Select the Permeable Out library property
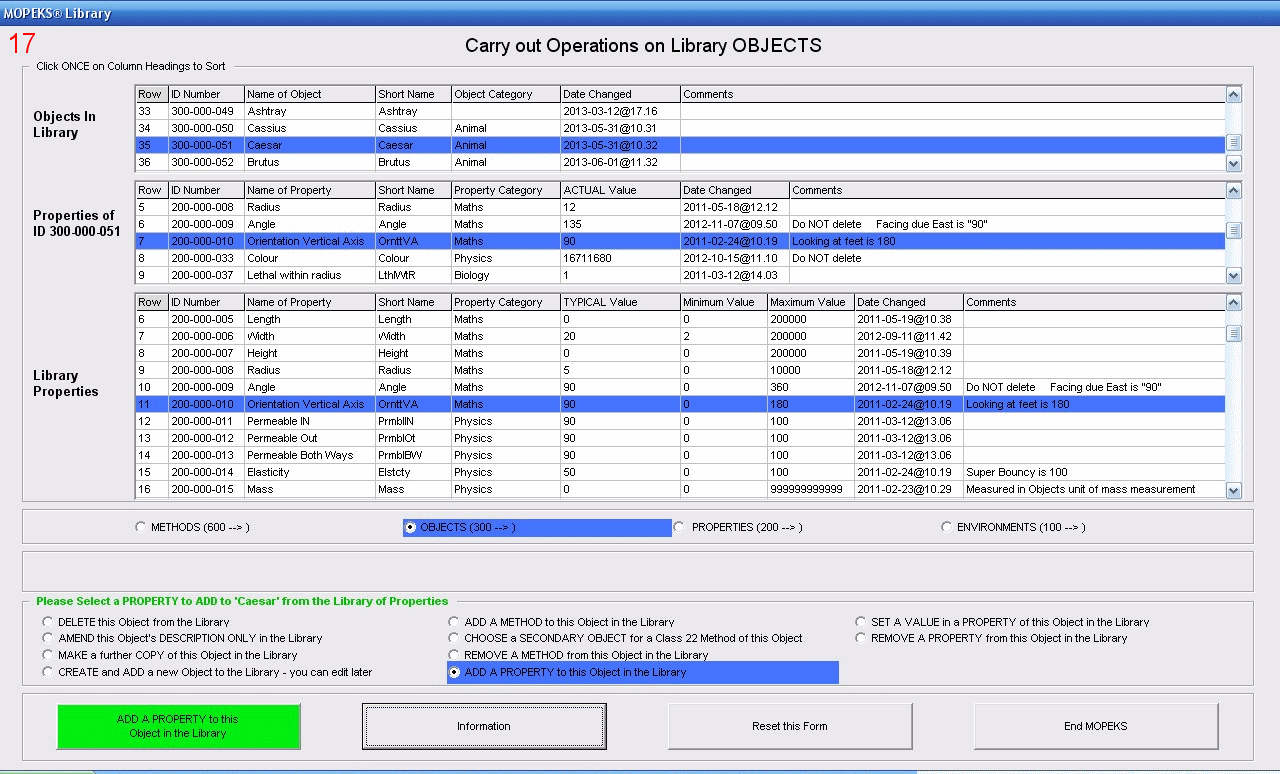The image size is (1280, 774). (680, 438)
